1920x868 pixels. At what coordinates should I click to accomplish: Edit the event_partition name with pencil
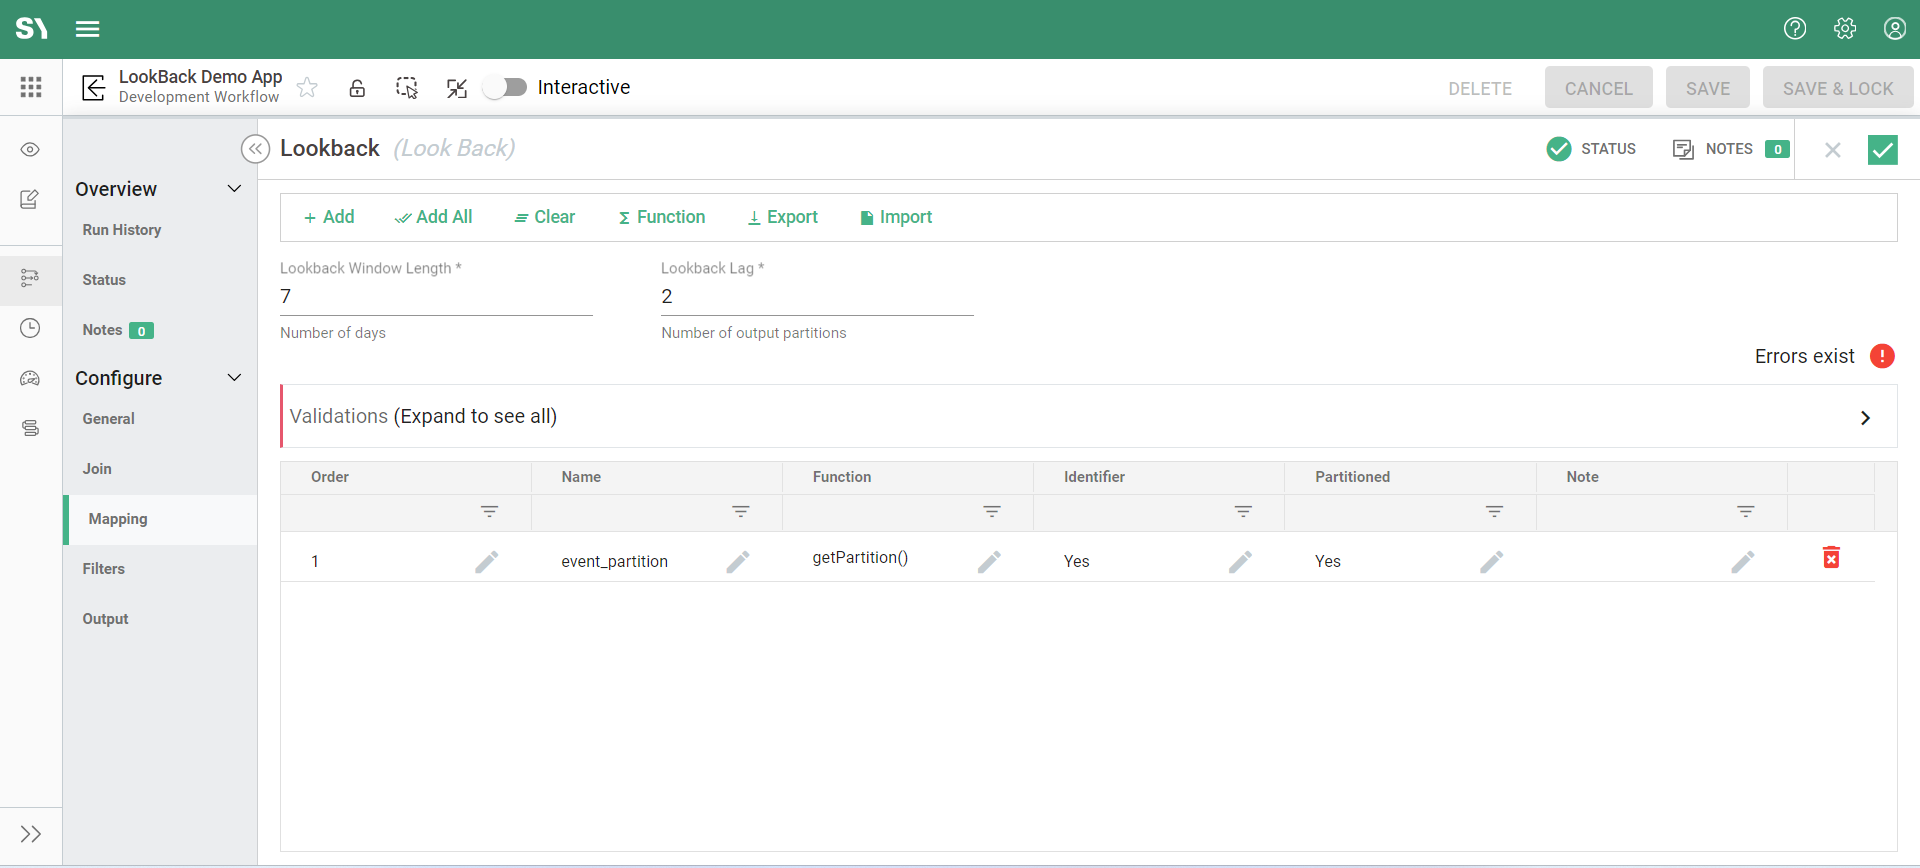[x=738, y=562]
